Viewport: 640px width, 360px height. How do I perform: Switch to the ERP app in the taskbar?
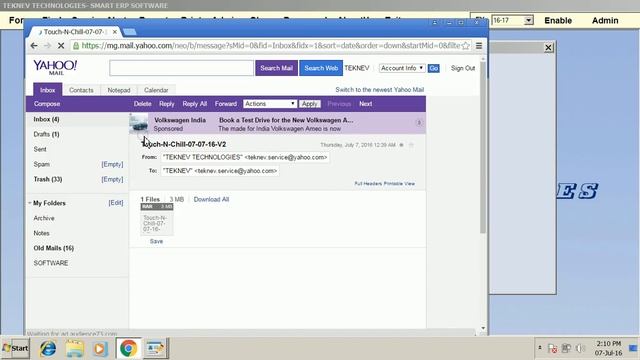coord(156,348)
